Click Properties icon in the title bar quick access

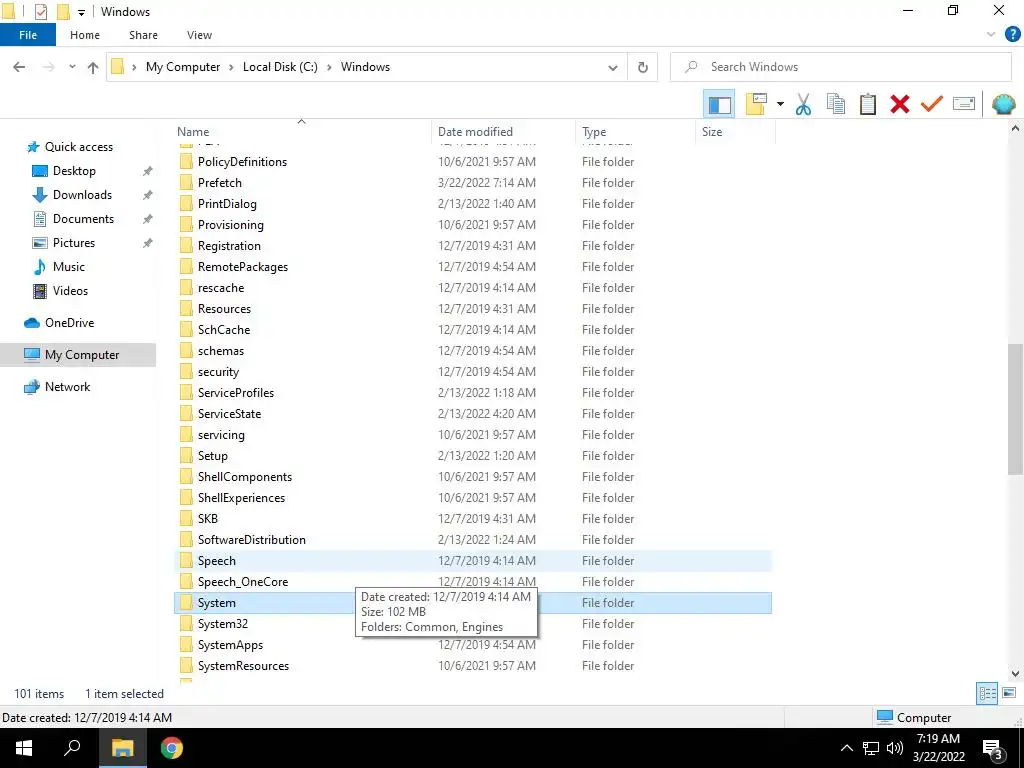pos(40,12)
